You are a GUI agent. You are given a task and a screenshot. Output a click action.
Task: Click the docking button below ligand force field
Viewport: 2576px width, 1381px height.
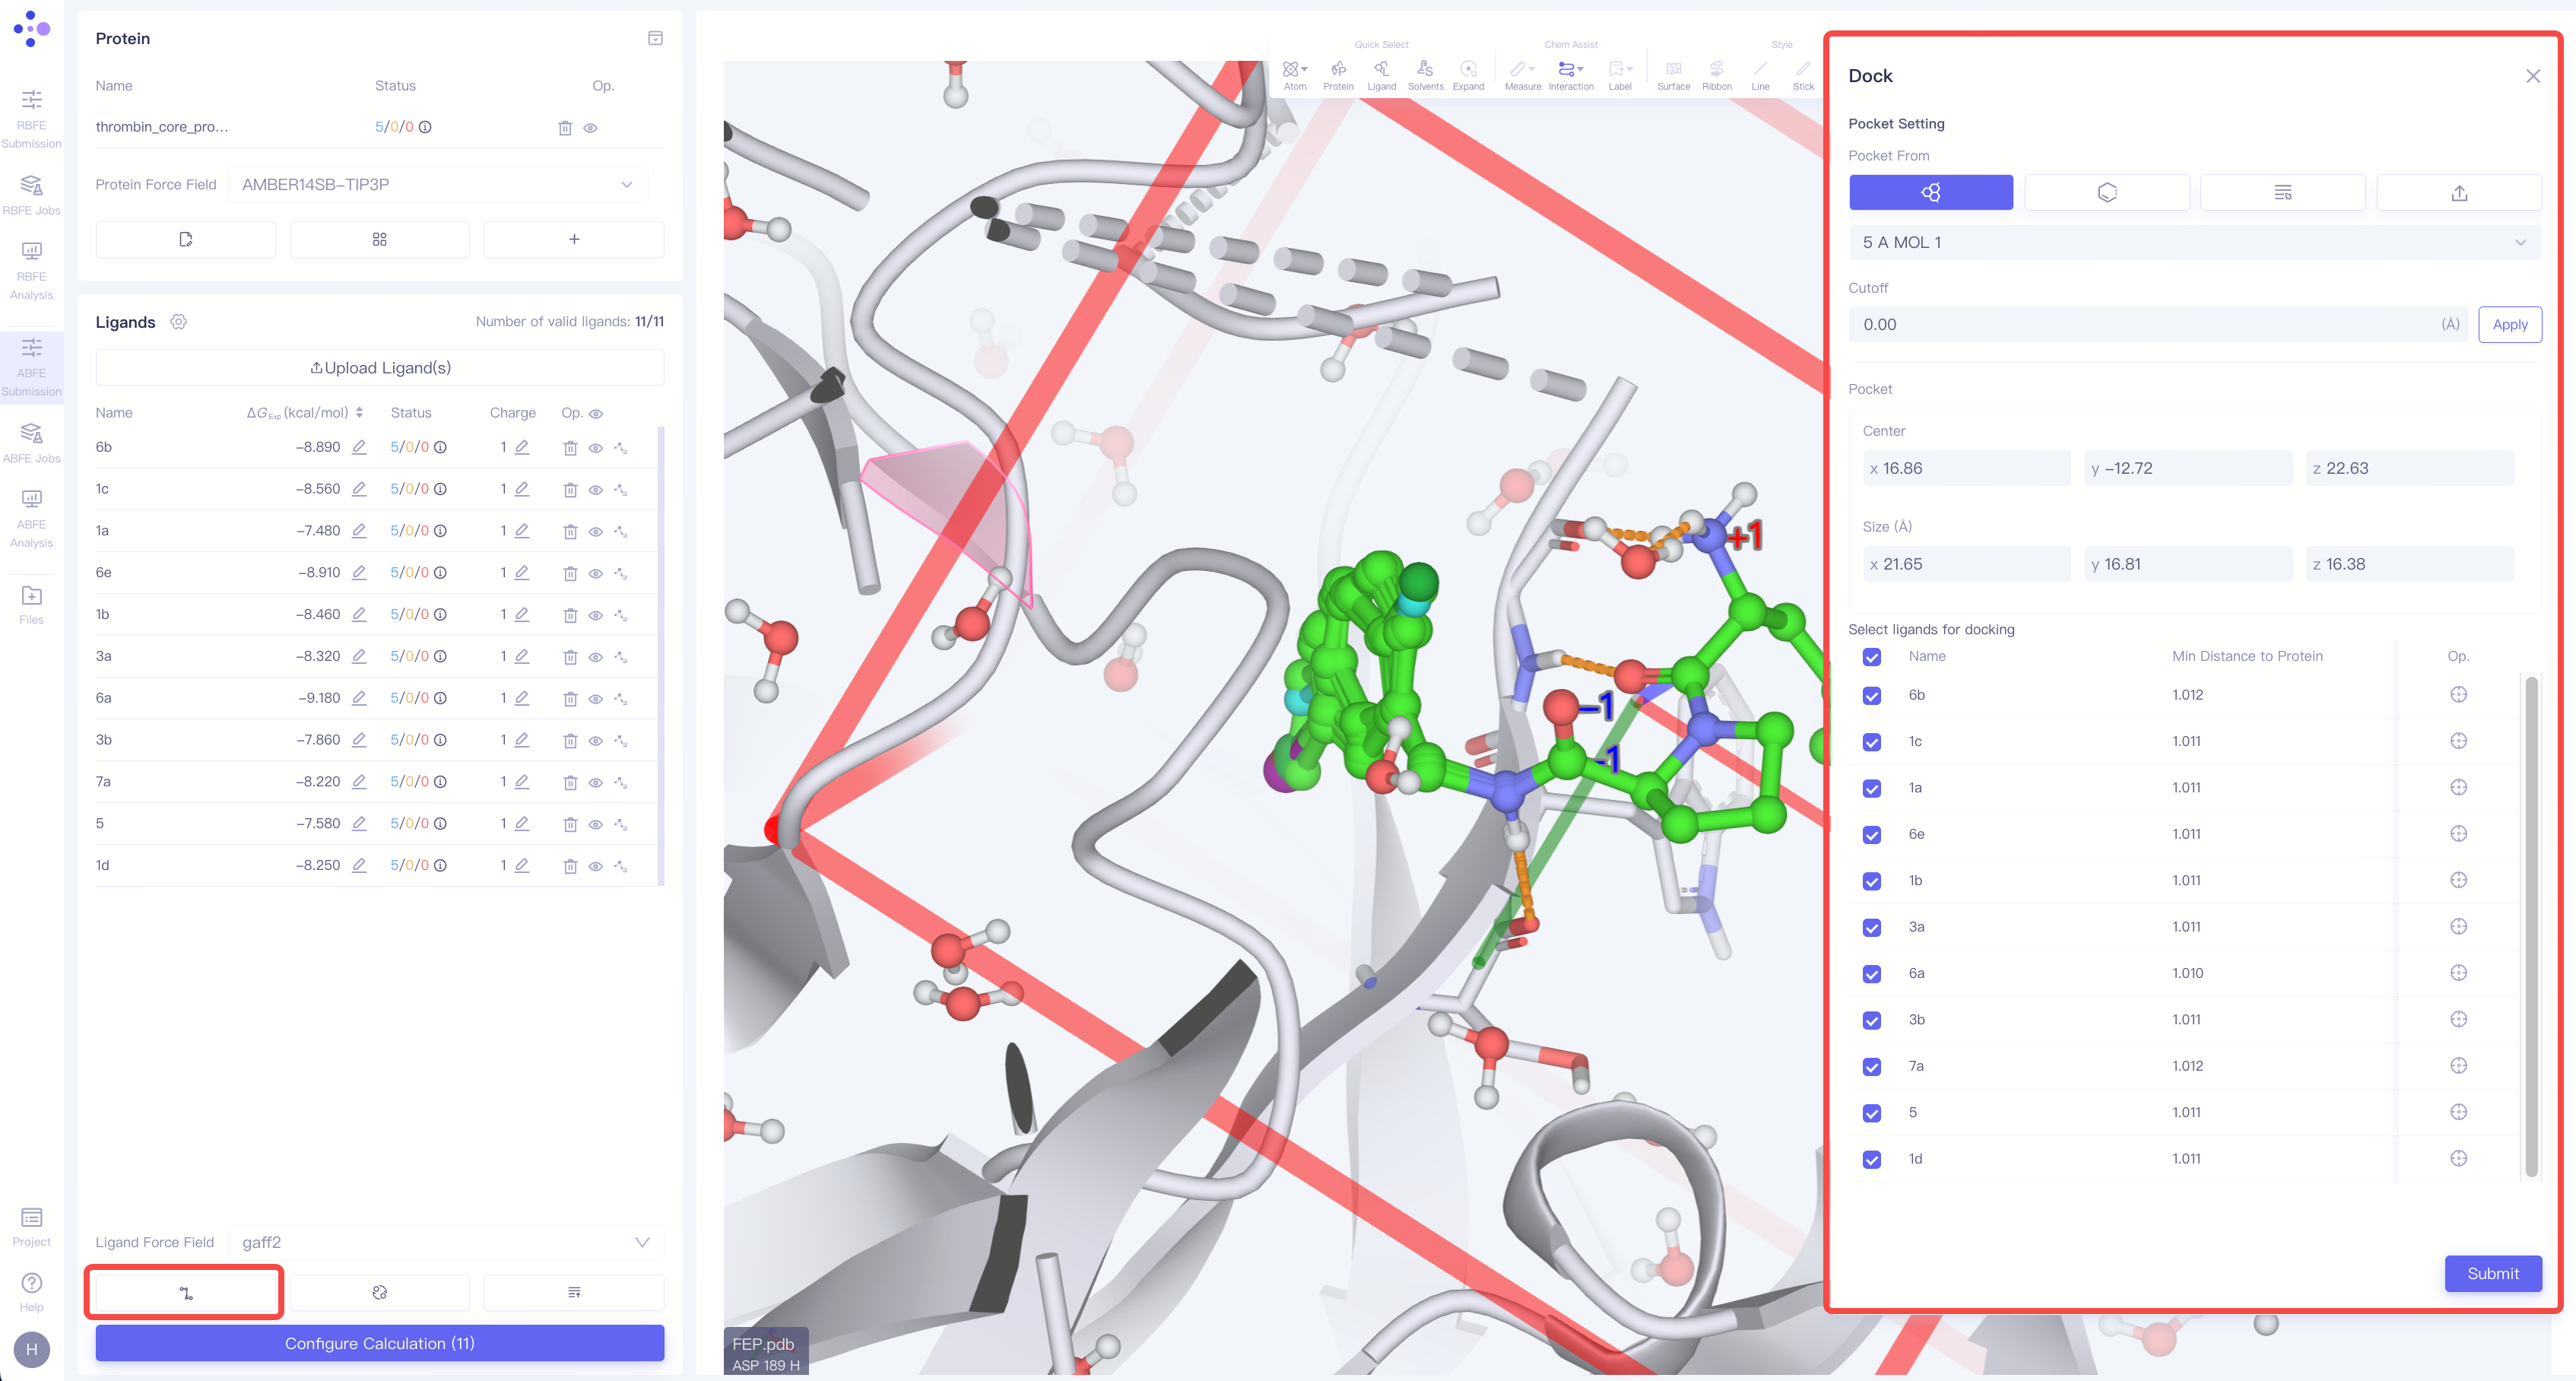coord(185,1292)
